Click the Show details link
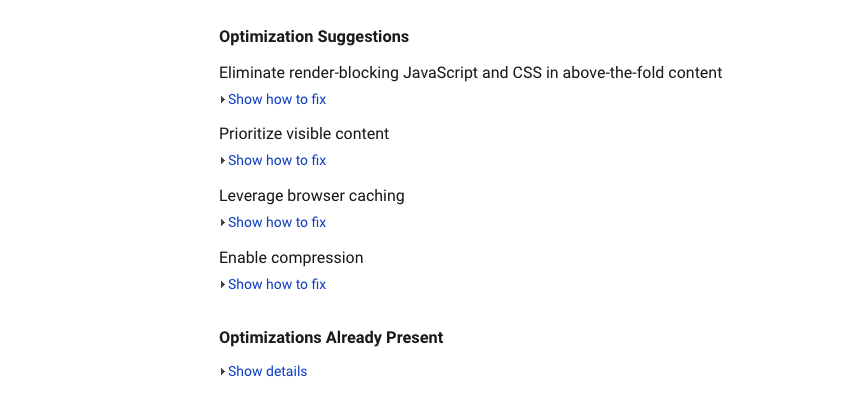This screenshot has width=855, height=399. pos(268,371)
